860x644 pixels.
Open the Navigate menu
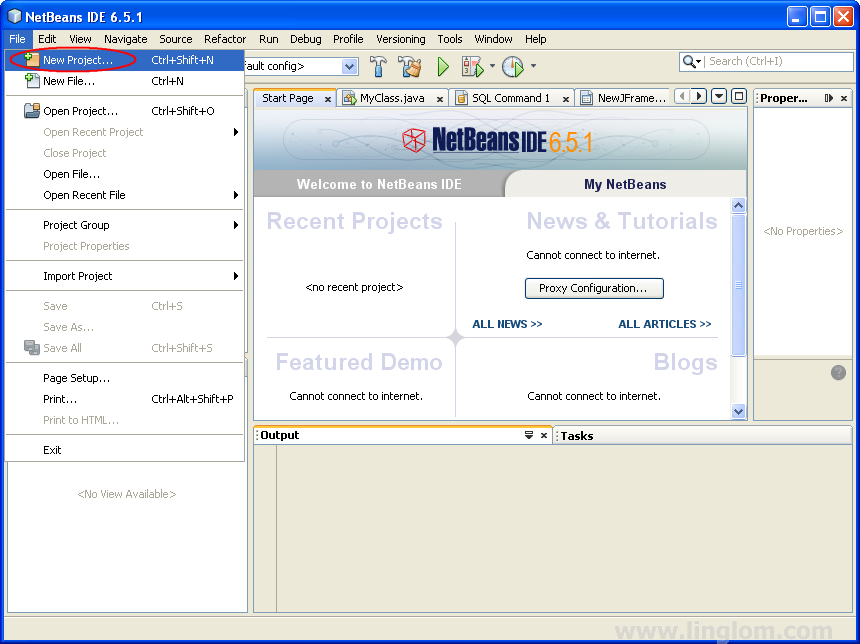pyautogui.click(x=126, y=39)
